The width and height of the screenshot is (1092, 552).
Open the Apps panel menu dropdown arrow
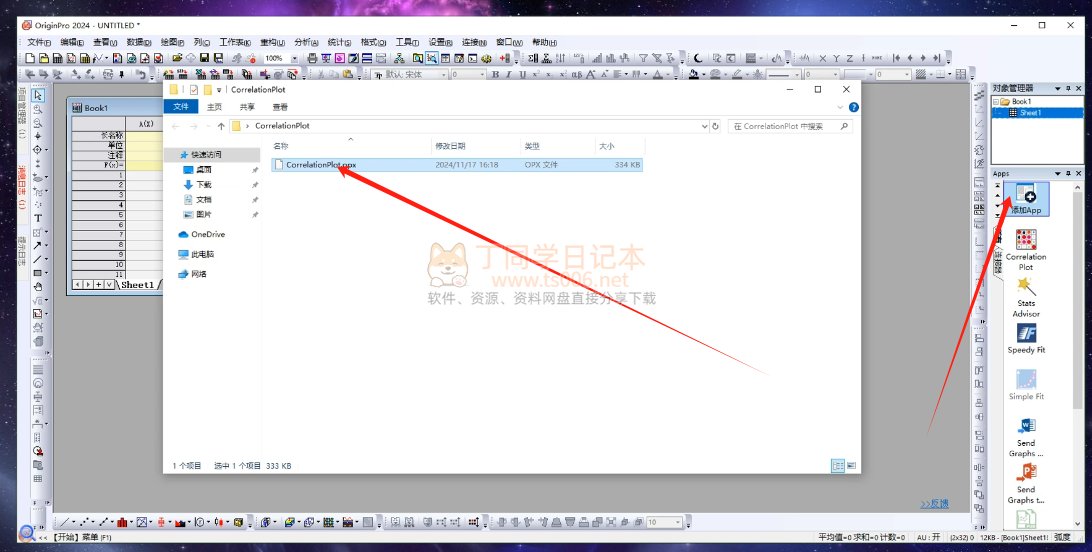point(1059,173)
